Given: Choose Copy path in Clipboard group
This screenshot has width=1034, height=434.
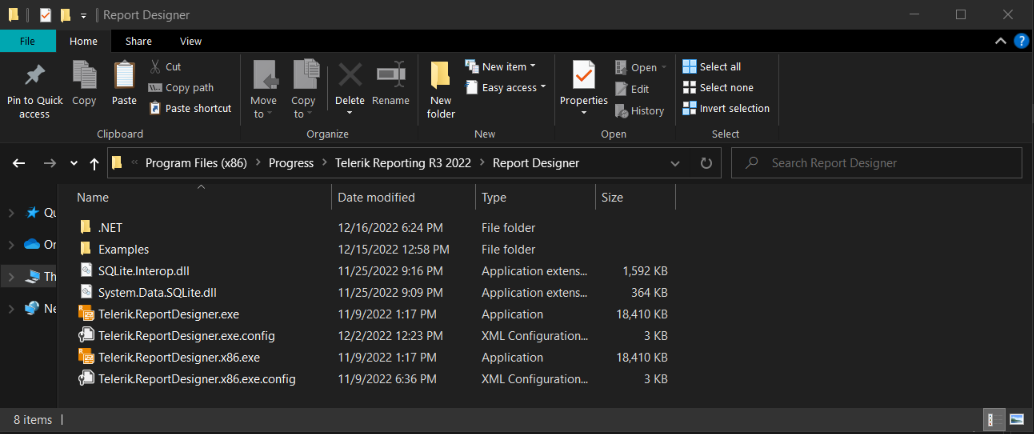Looking at the screenshot, I should [181, 88].
